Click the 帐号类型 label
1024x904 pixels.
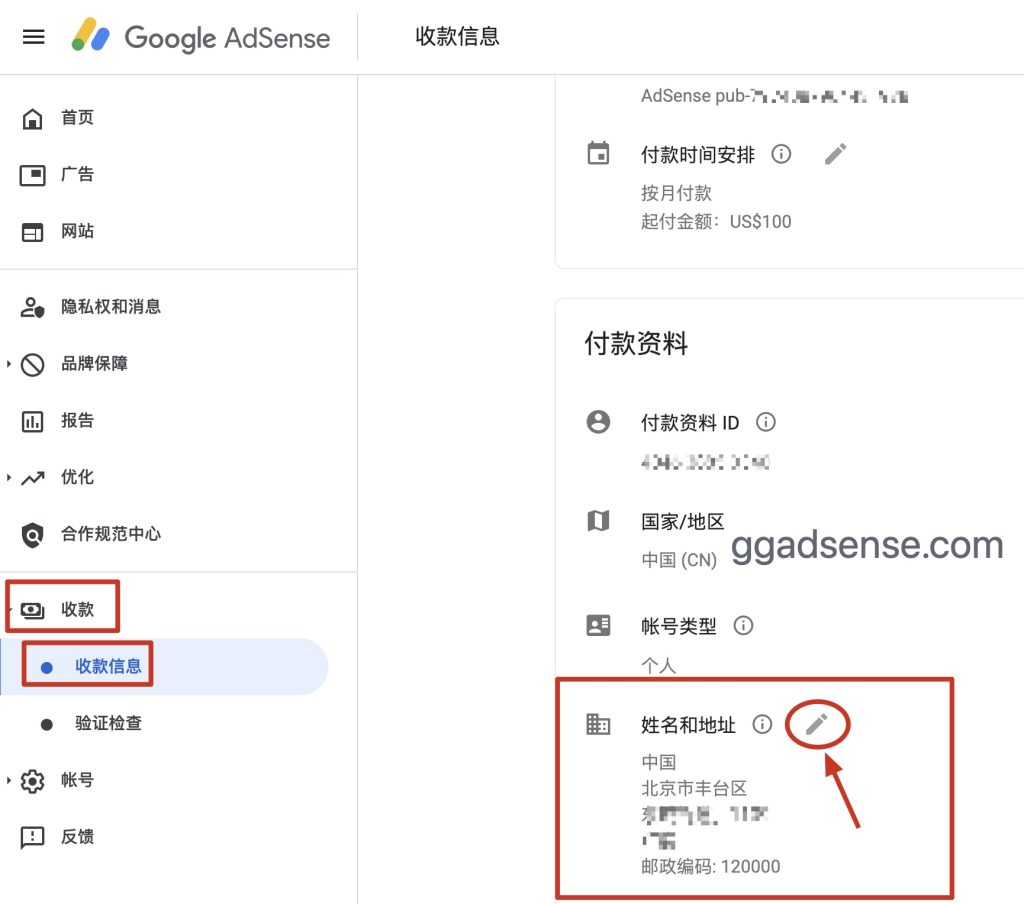coord(679,626)
